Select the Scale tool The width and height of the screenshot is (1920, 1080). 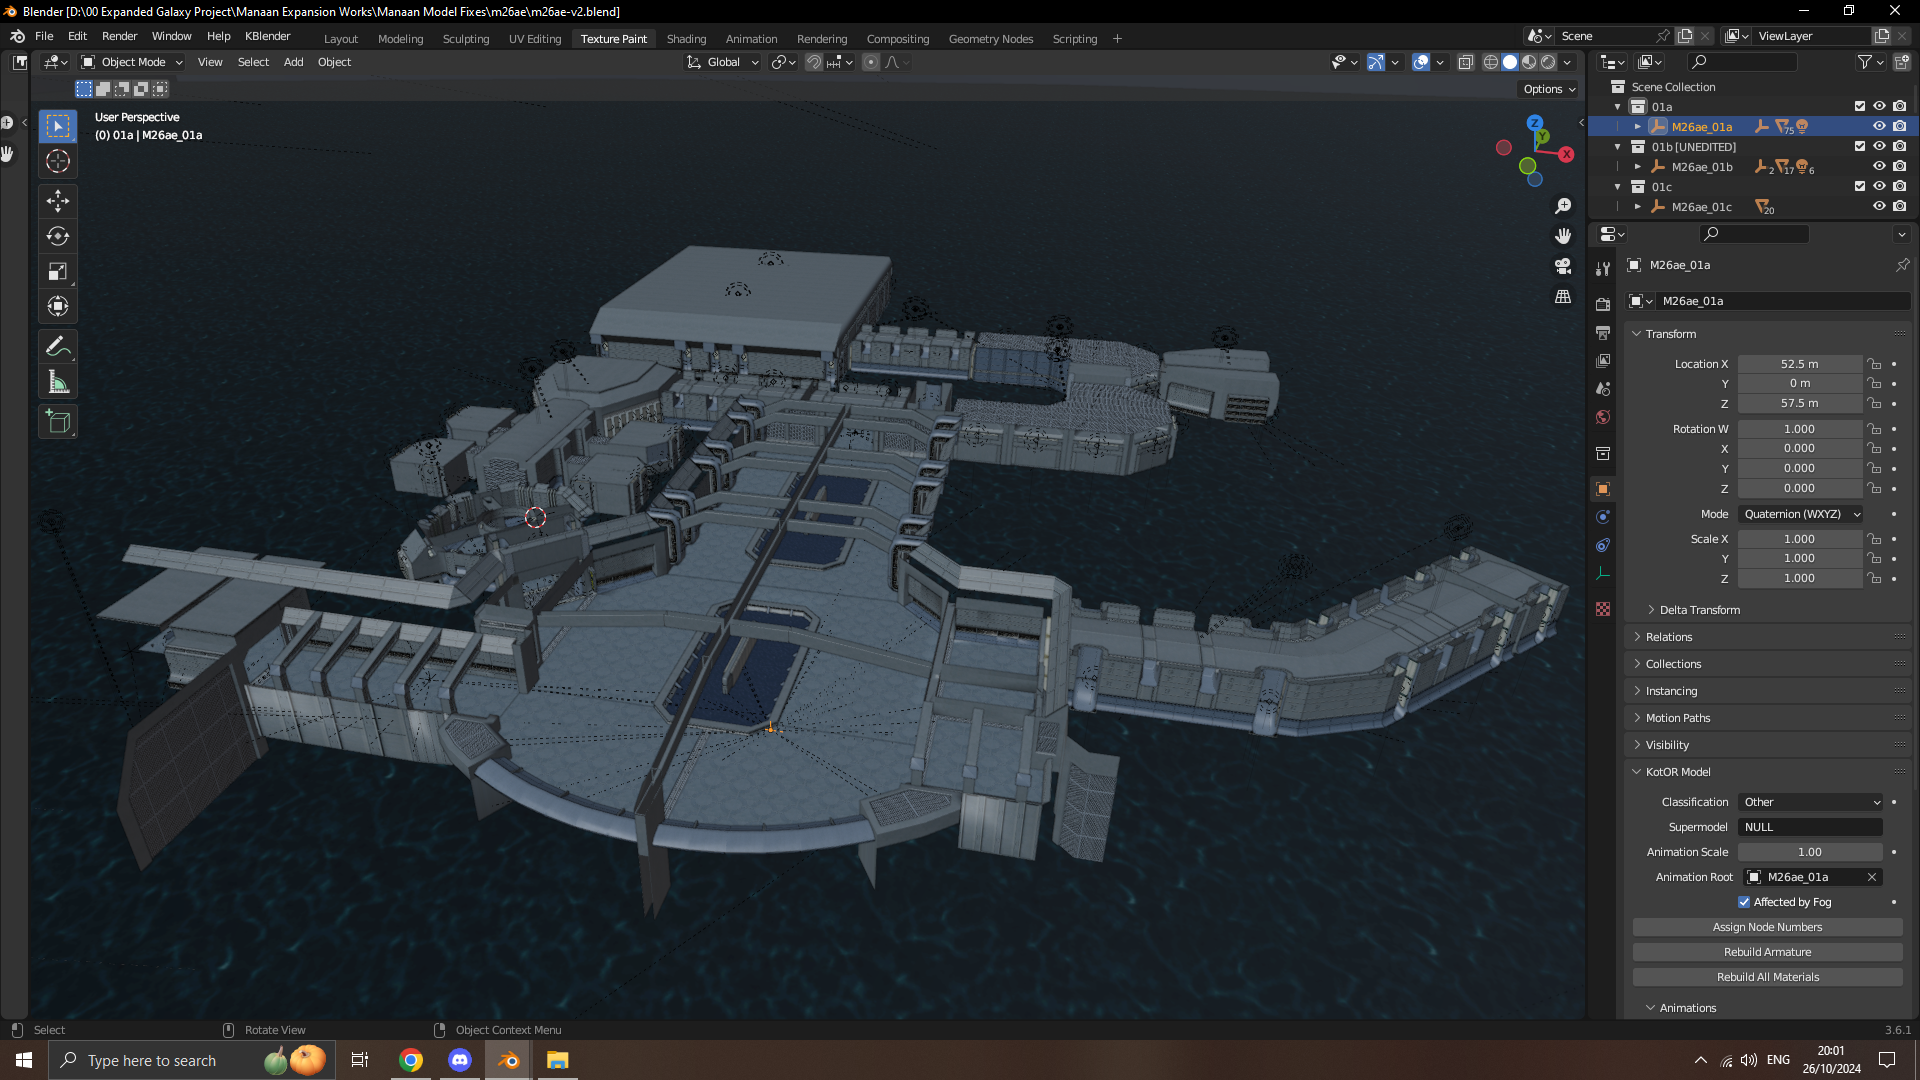point(58,271)
